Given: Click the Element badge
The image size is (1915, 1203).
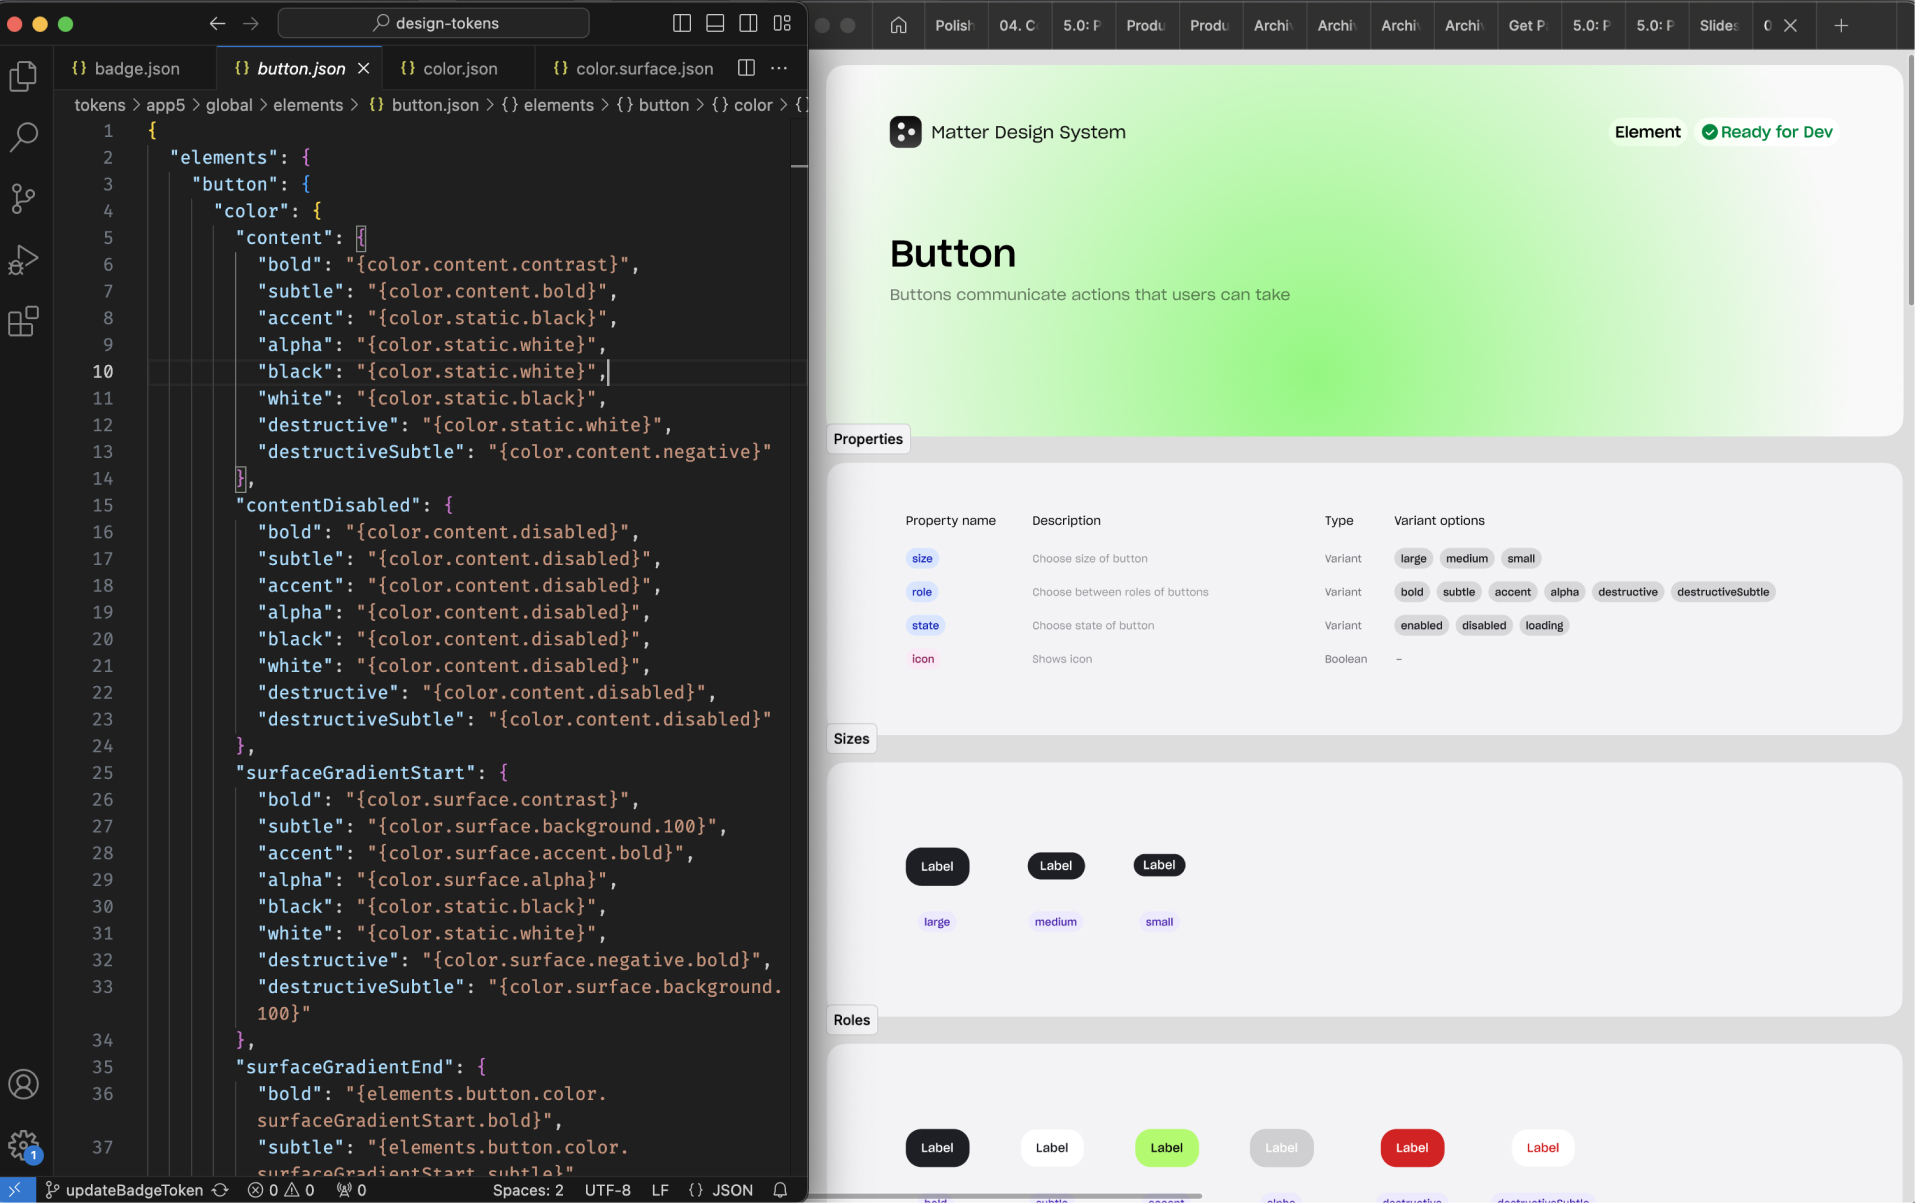Looking at the screenshot, I should [x=1647, y=132].
